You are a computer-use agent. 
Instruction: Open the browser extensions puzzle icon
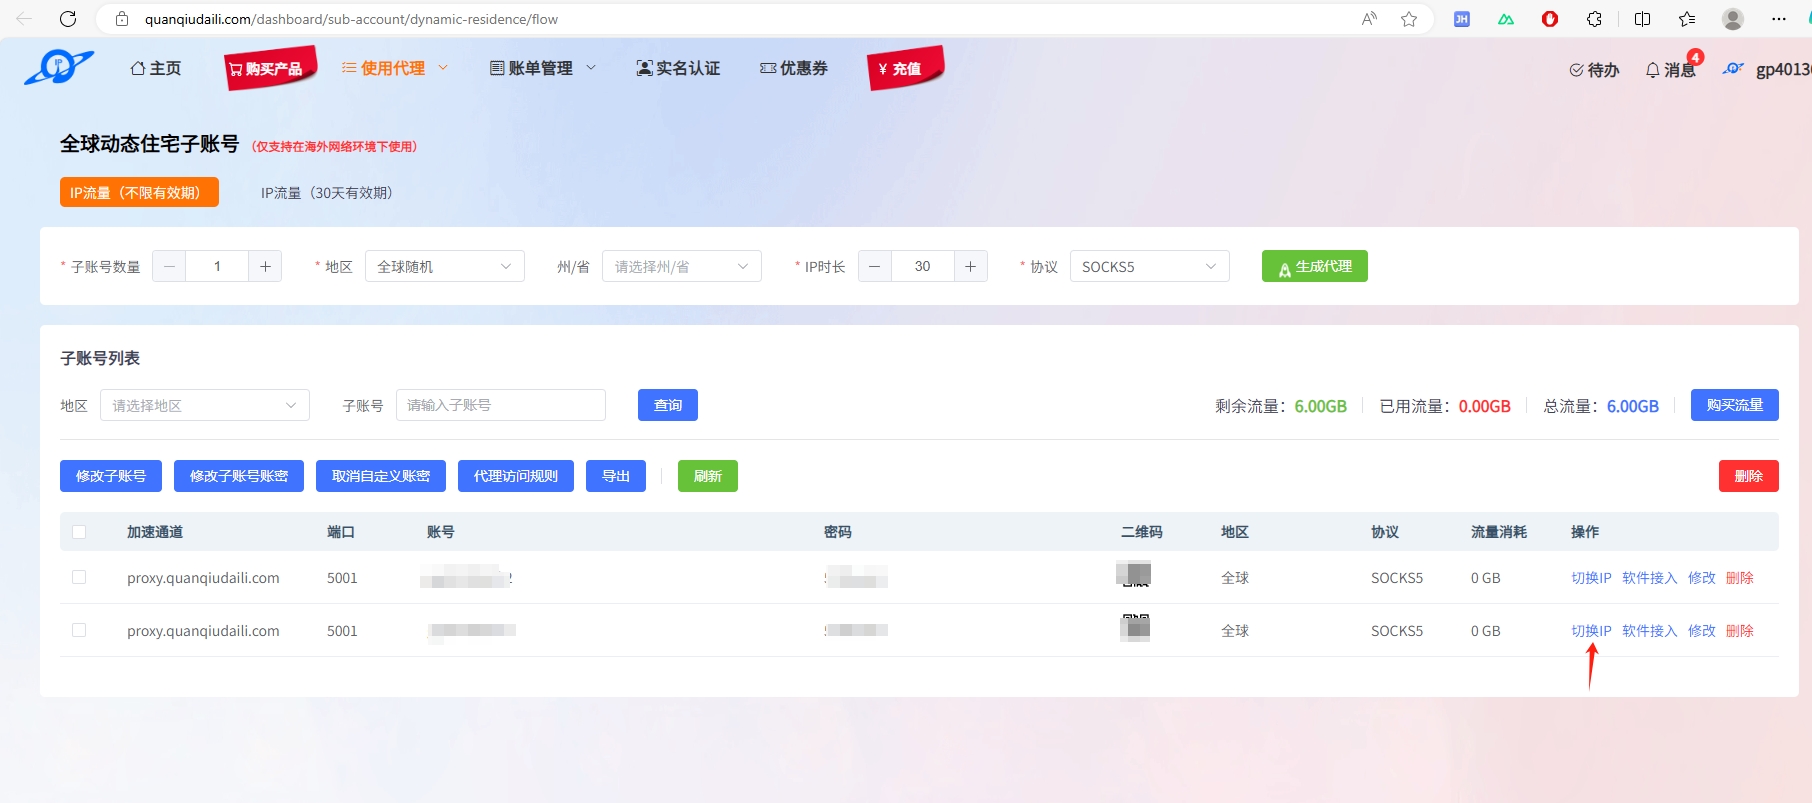[1594, 19]
